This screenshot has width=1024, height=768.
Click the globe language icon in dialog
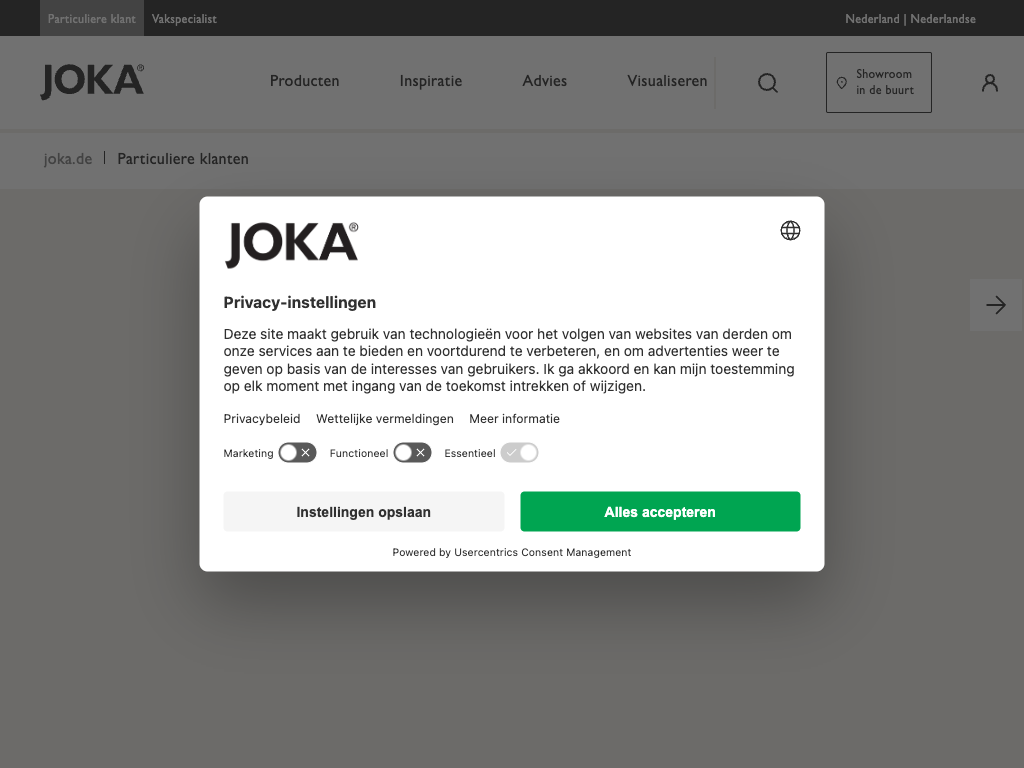[x=790, y=231]
